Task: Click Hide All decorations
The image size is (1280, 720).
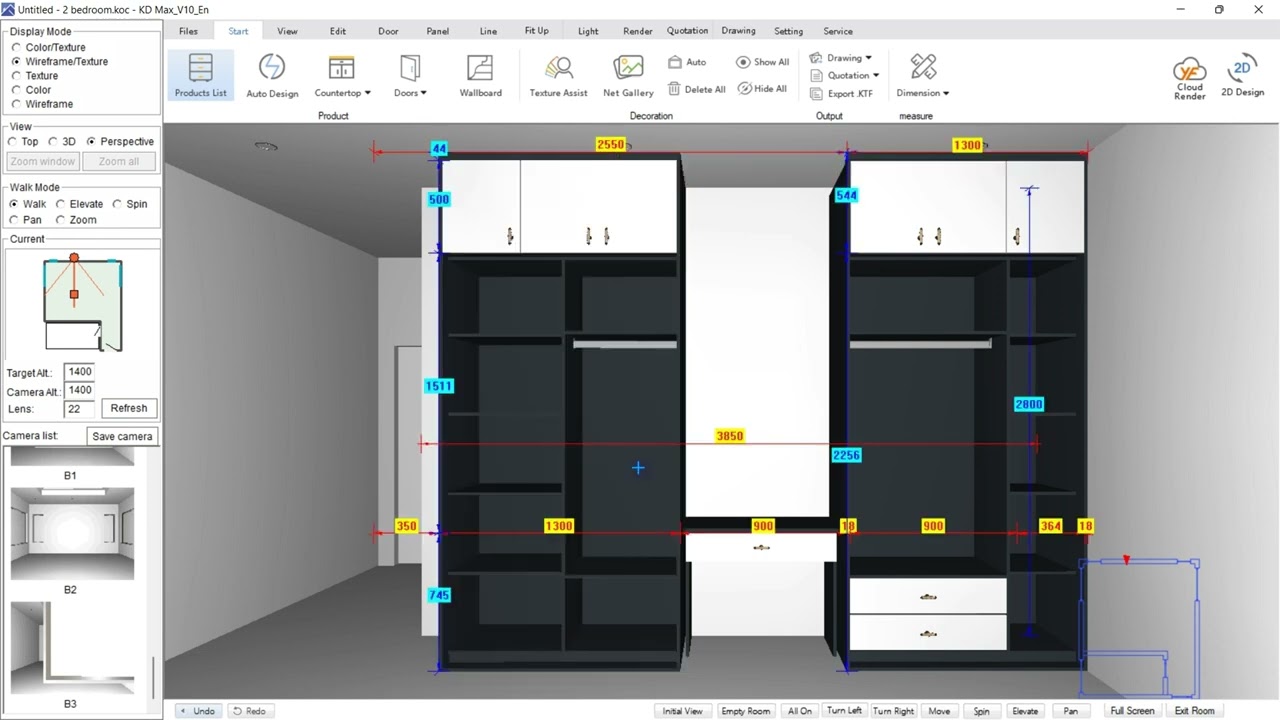Action: coord(763,89)
